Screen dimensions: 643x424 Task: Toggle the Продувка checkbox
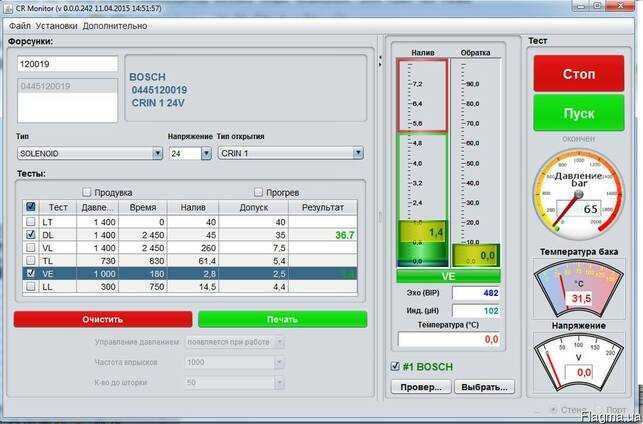click(86, 192)
